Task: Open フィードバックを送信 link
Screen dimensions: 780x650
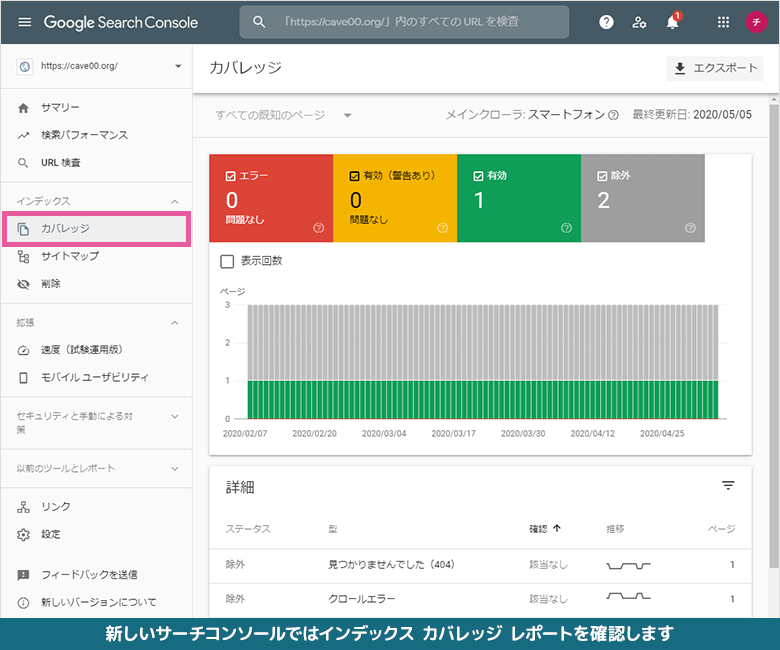Action: (x=97, y=575)
